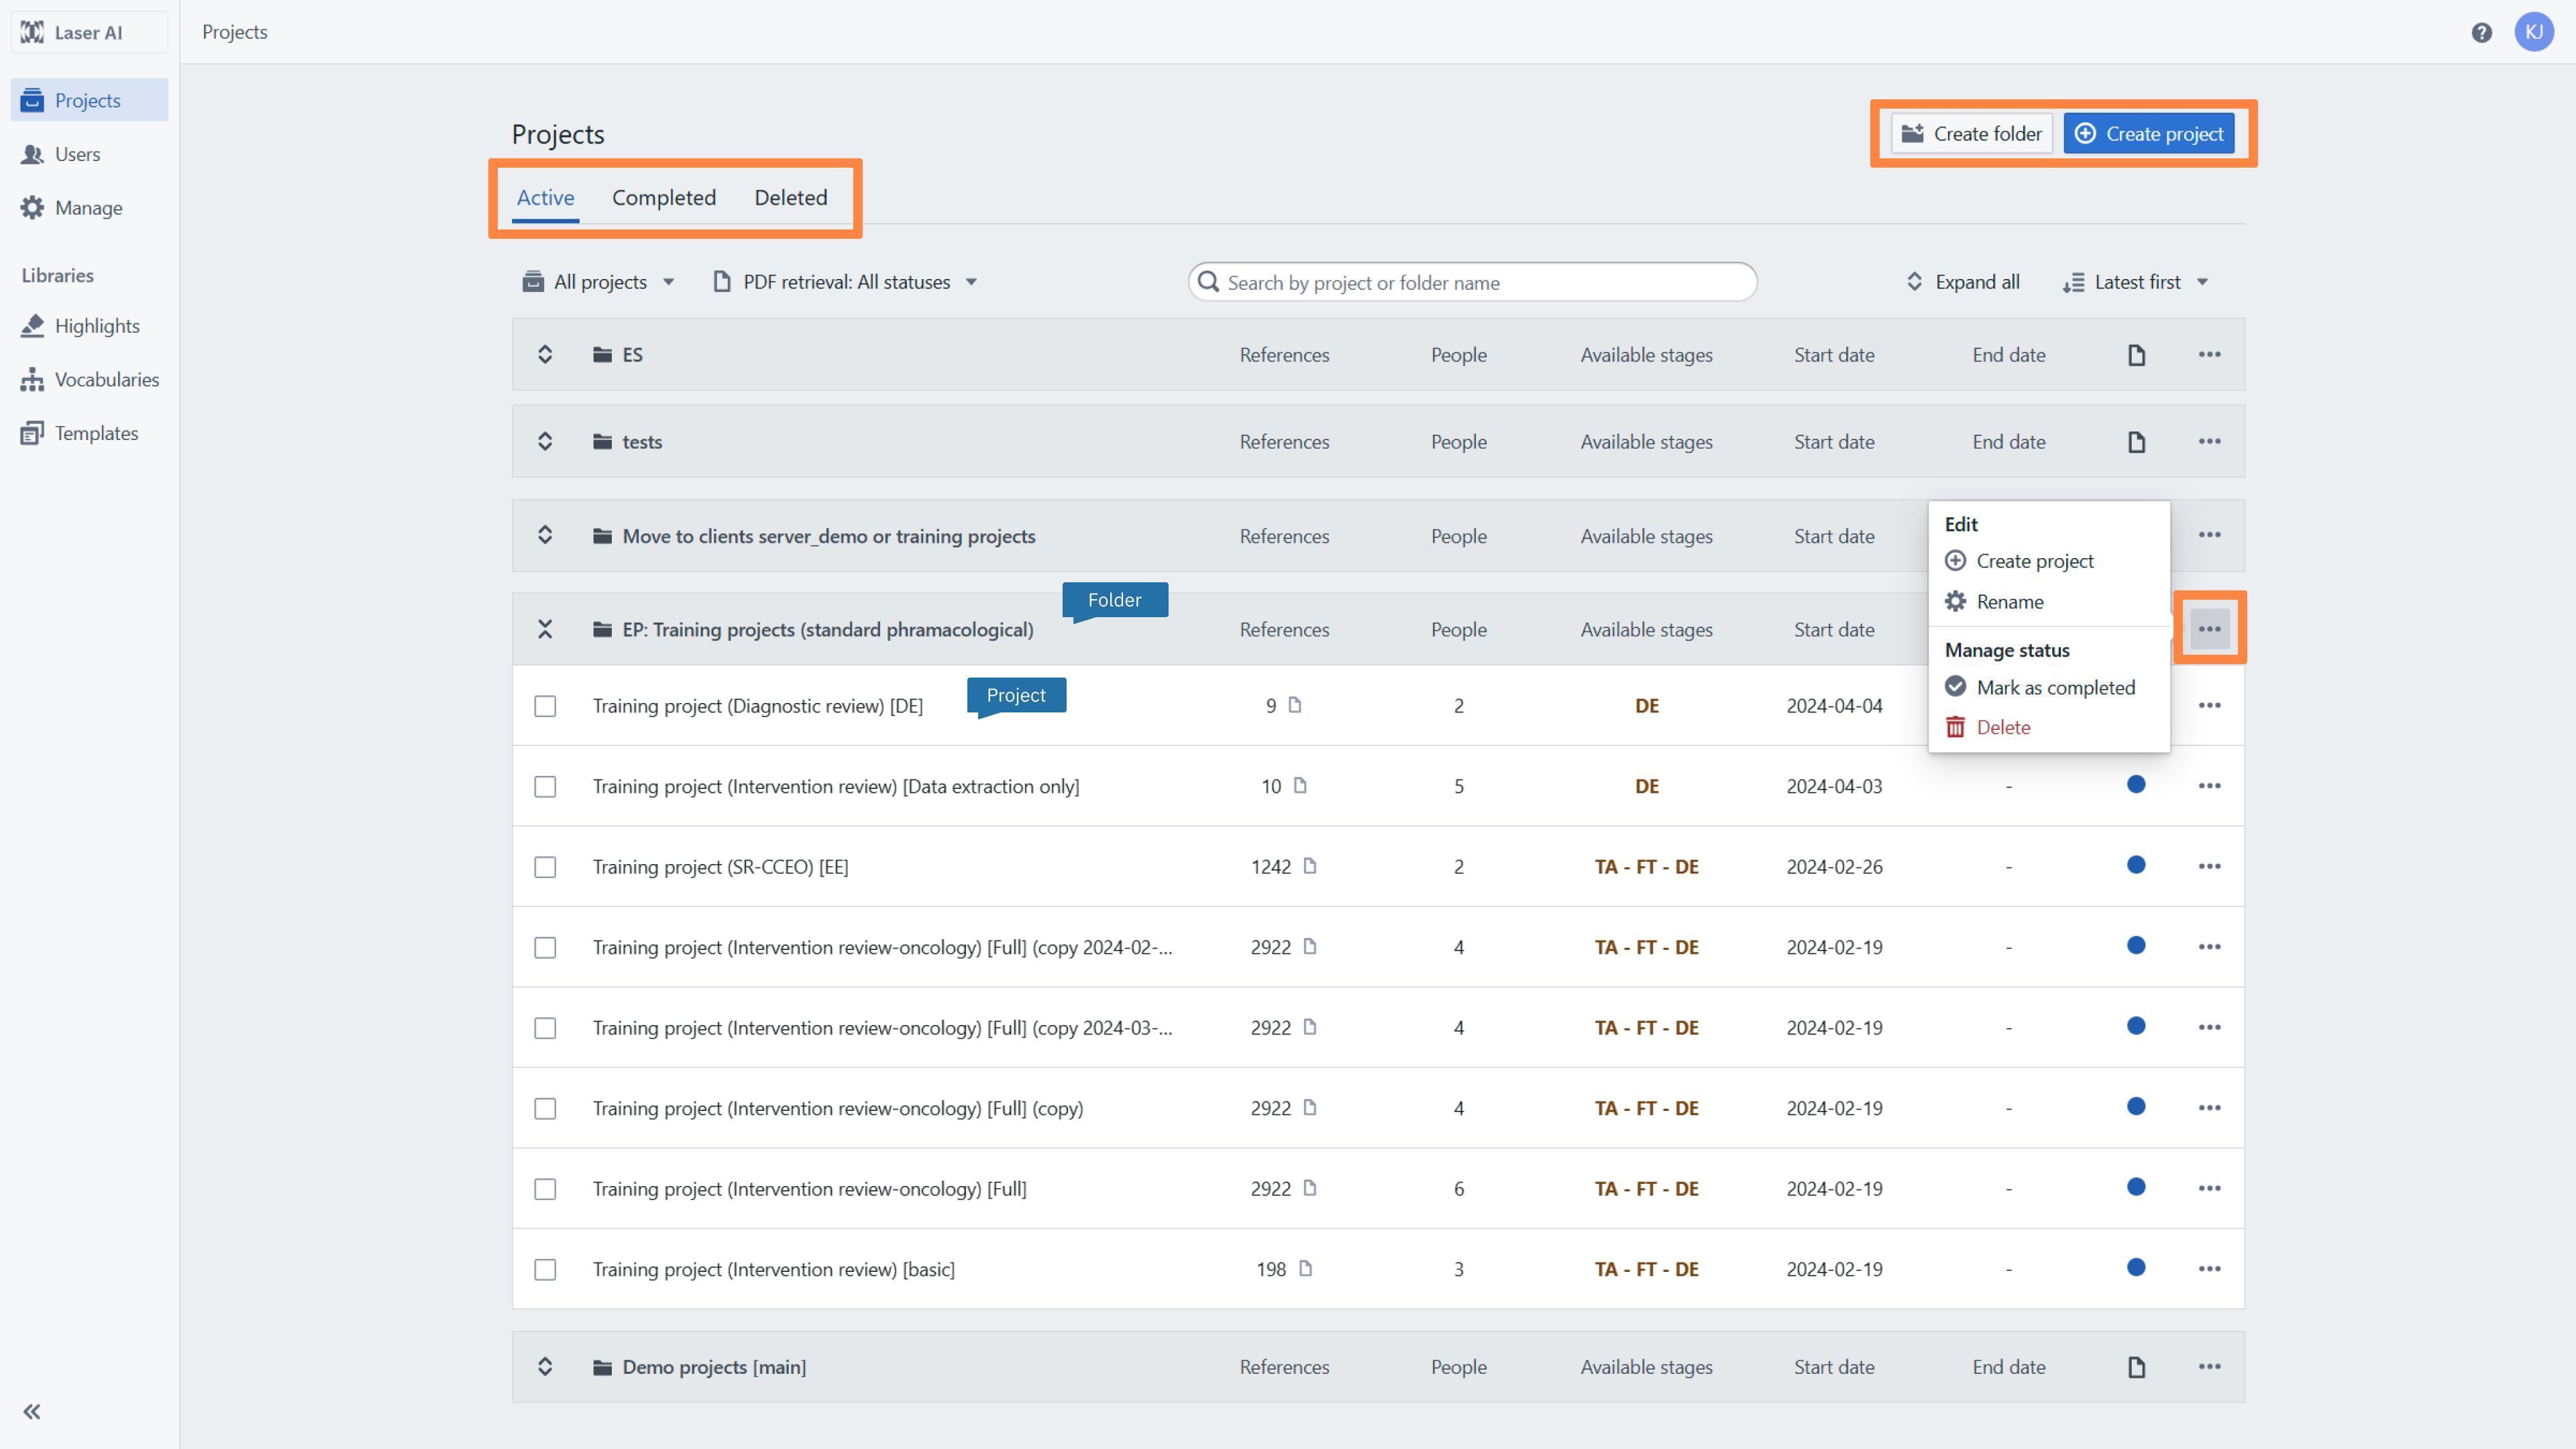
Task: Expand the ES folder
Action: (x=545, y=354)
